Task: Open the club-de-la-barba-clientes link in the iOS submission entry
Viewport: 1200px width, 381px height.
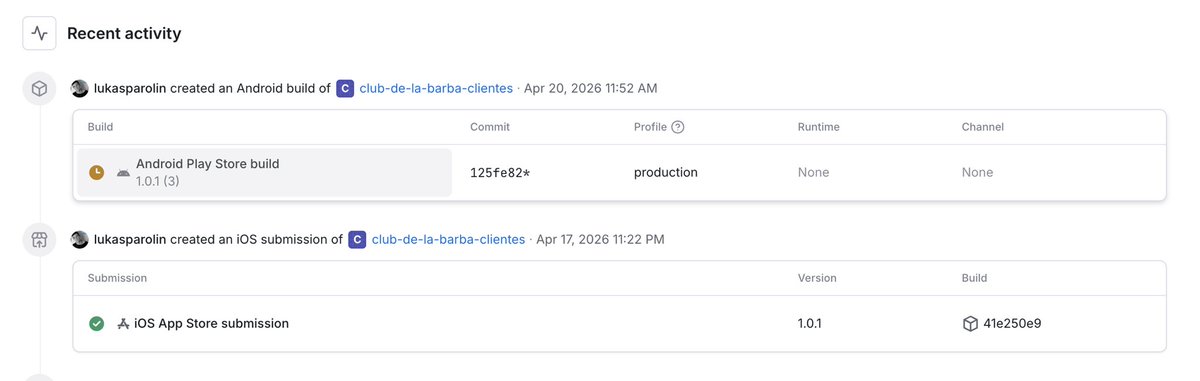Action: point(448,239)
